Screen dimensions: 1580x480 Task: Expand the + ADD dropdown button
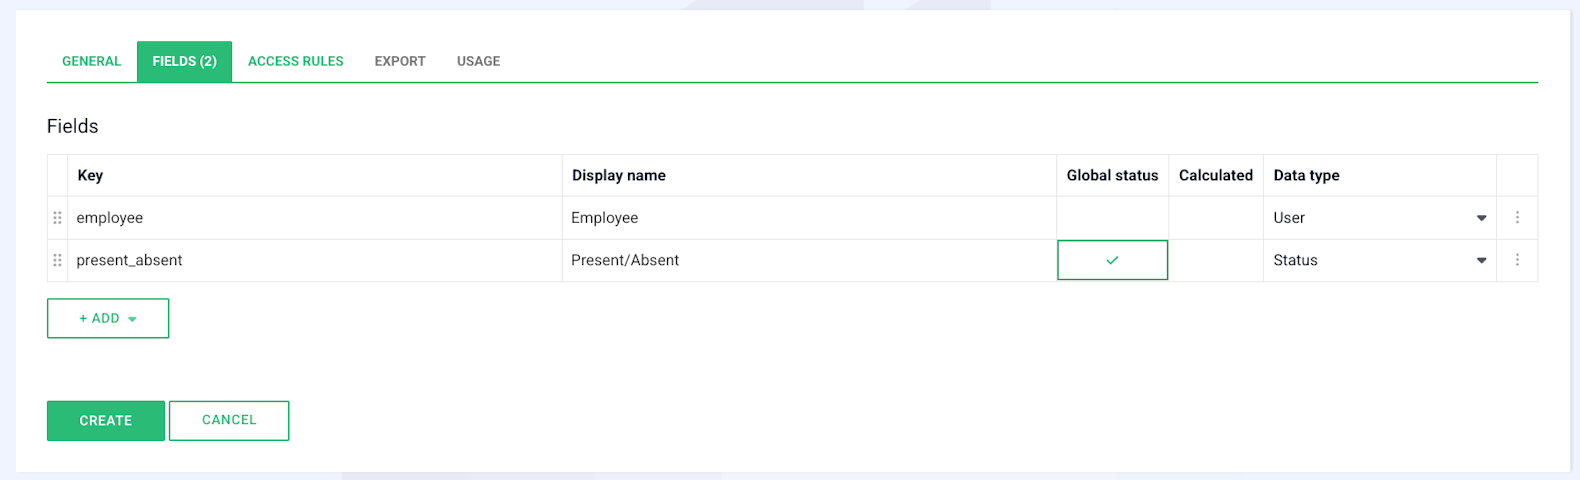108,318
